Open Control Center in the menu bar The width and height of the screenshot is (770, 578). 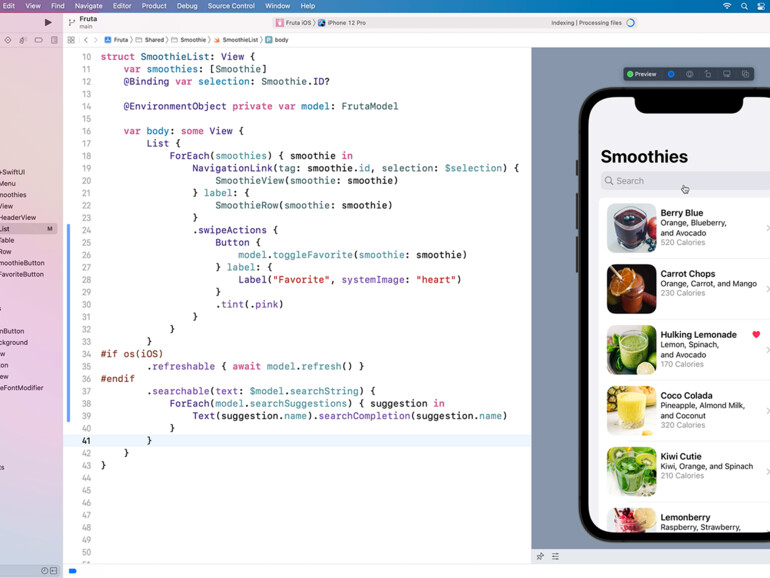pos(761,6)
